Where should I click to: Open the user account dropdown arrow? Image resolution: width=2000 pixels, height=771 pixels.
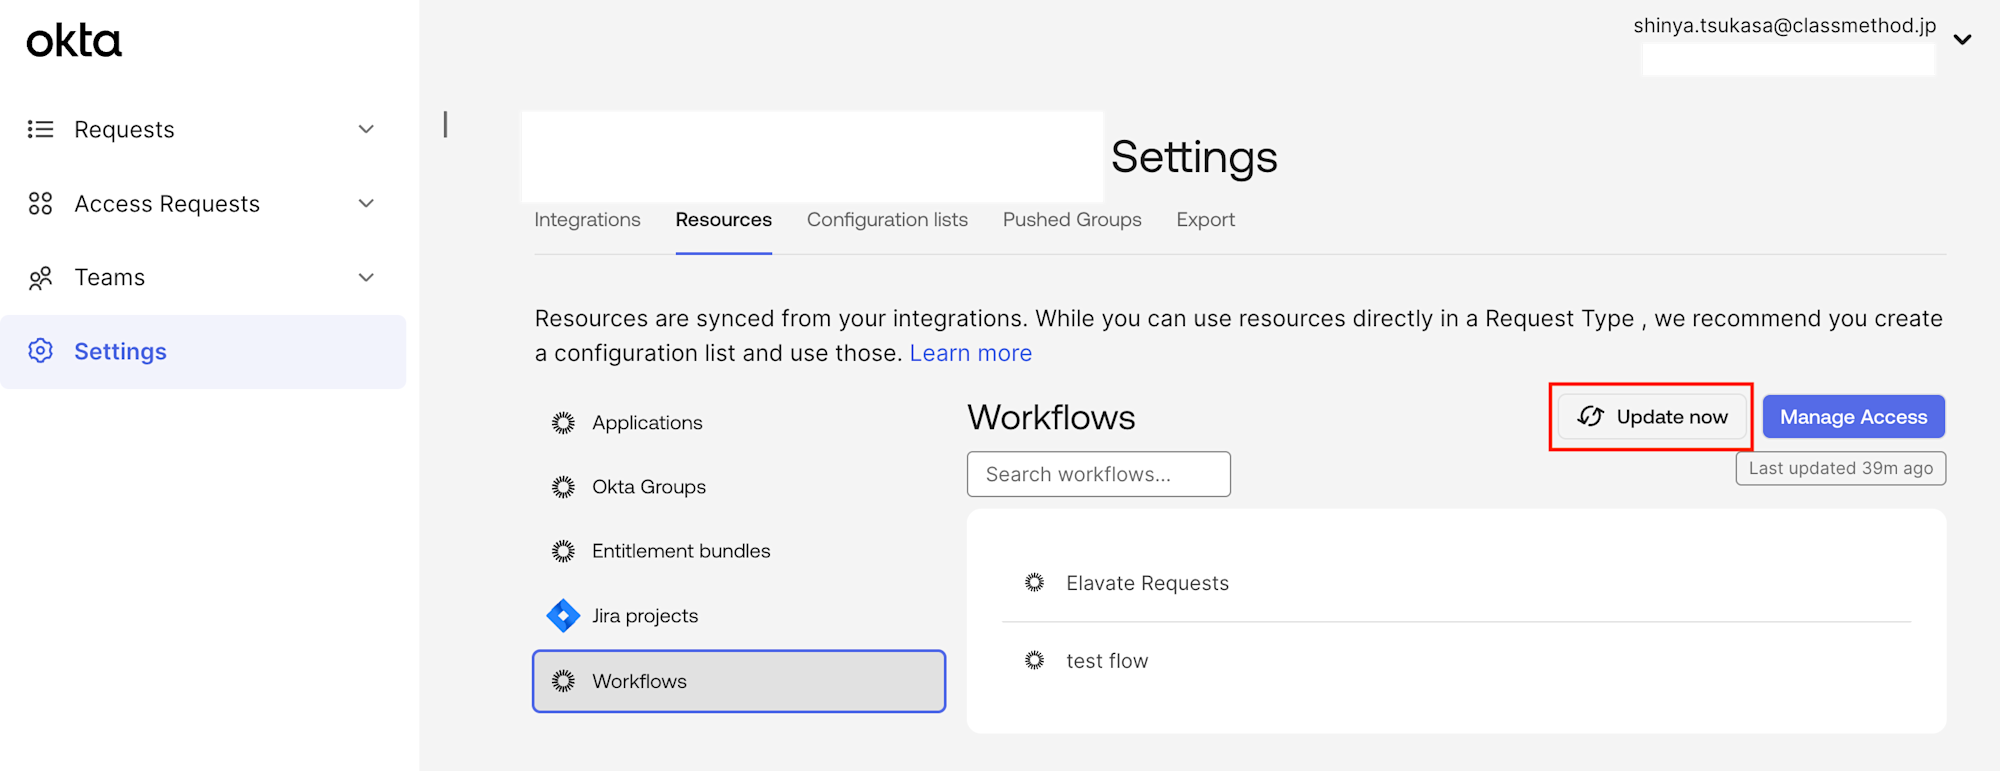1962,40
